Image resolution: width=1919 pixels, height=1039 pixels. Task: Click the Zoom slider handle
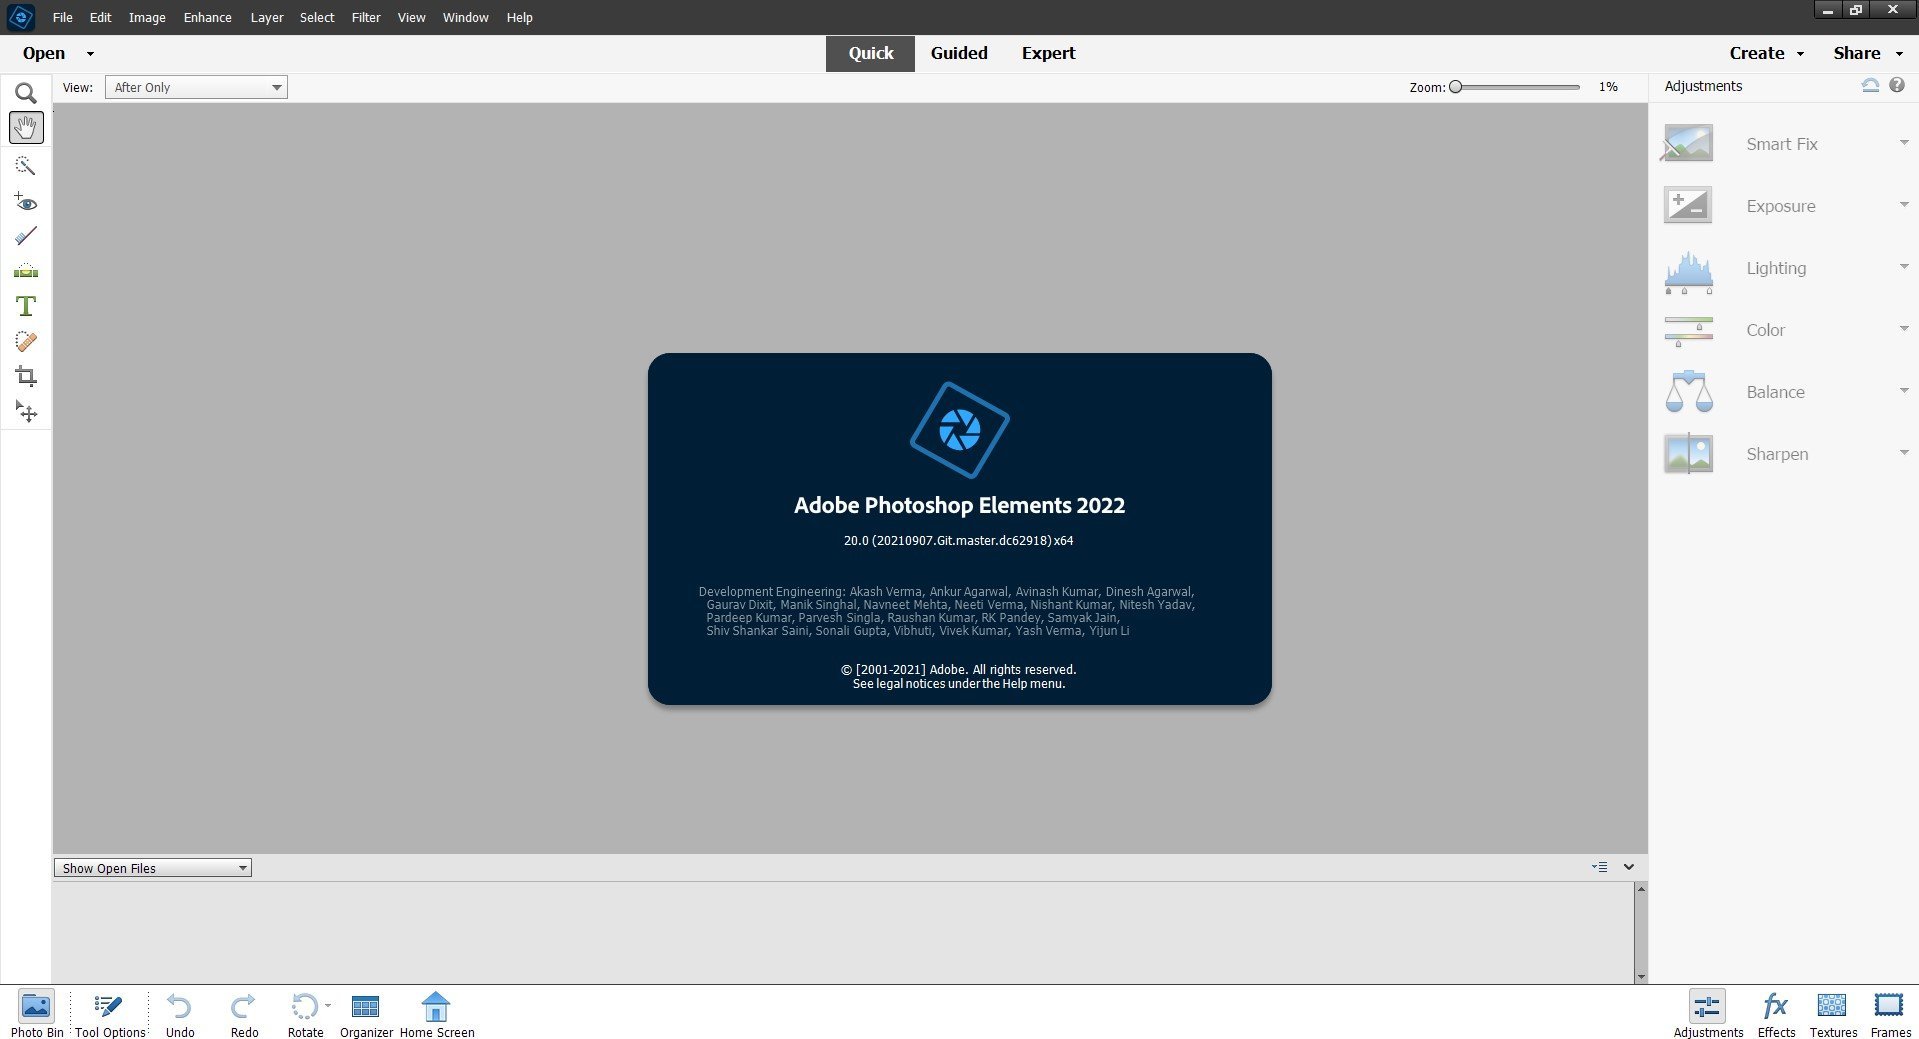click(x=1456, y=87)
